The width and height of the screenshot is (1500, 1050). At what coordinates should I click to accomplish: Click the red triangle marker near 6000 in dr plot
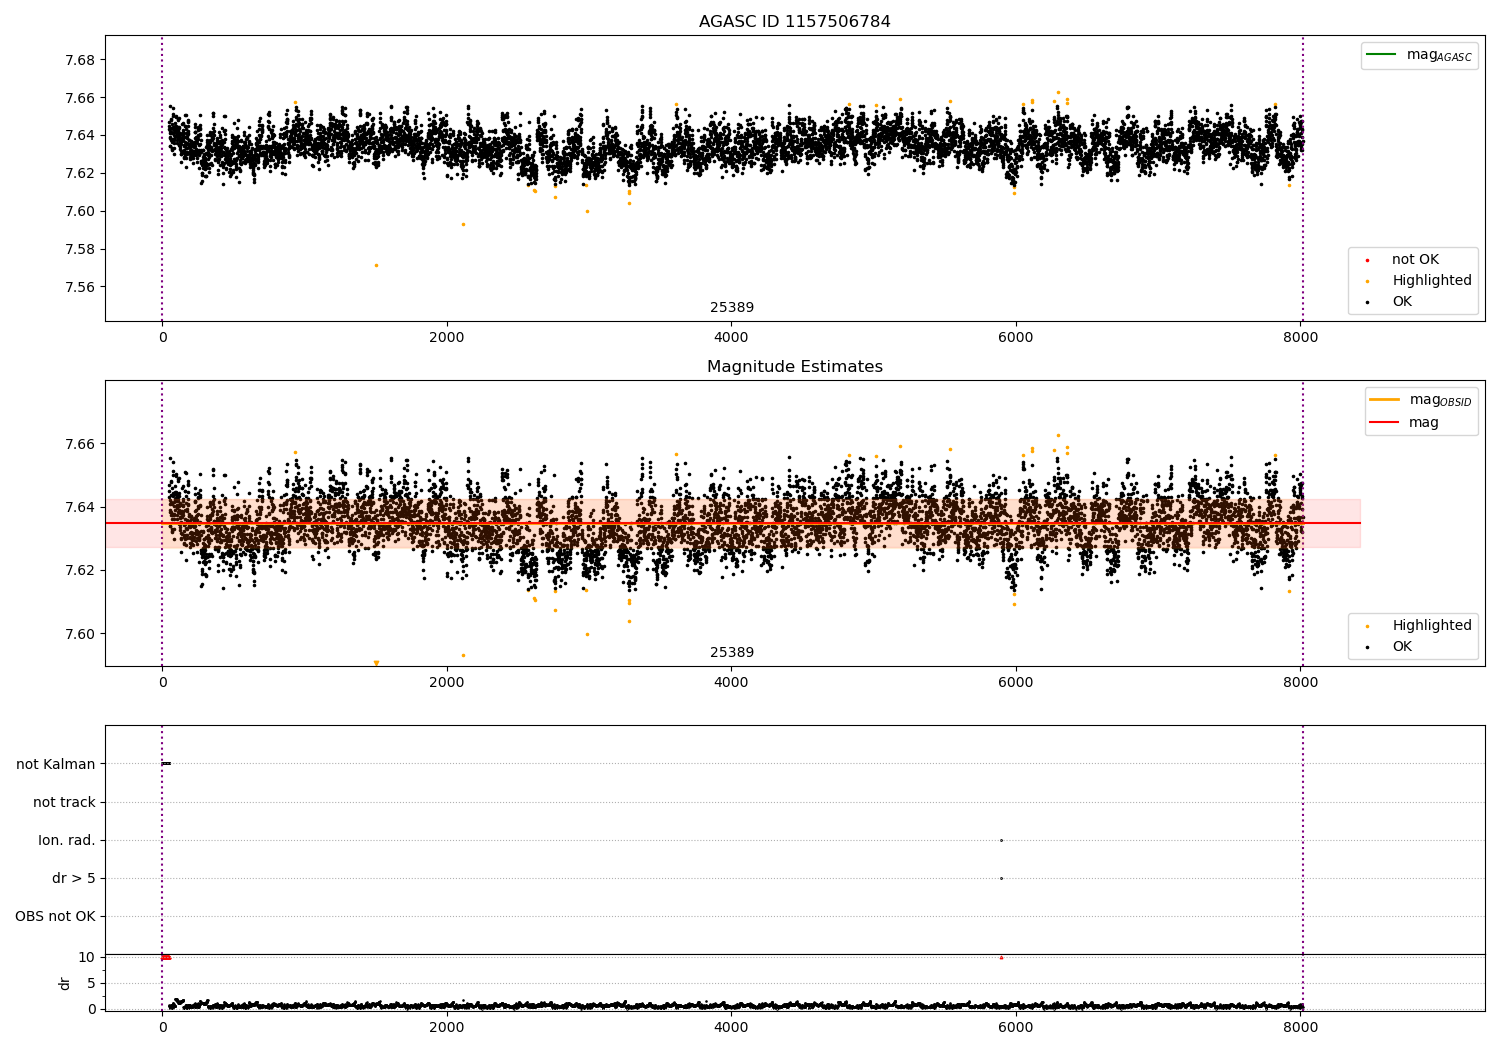(1001, 958)
